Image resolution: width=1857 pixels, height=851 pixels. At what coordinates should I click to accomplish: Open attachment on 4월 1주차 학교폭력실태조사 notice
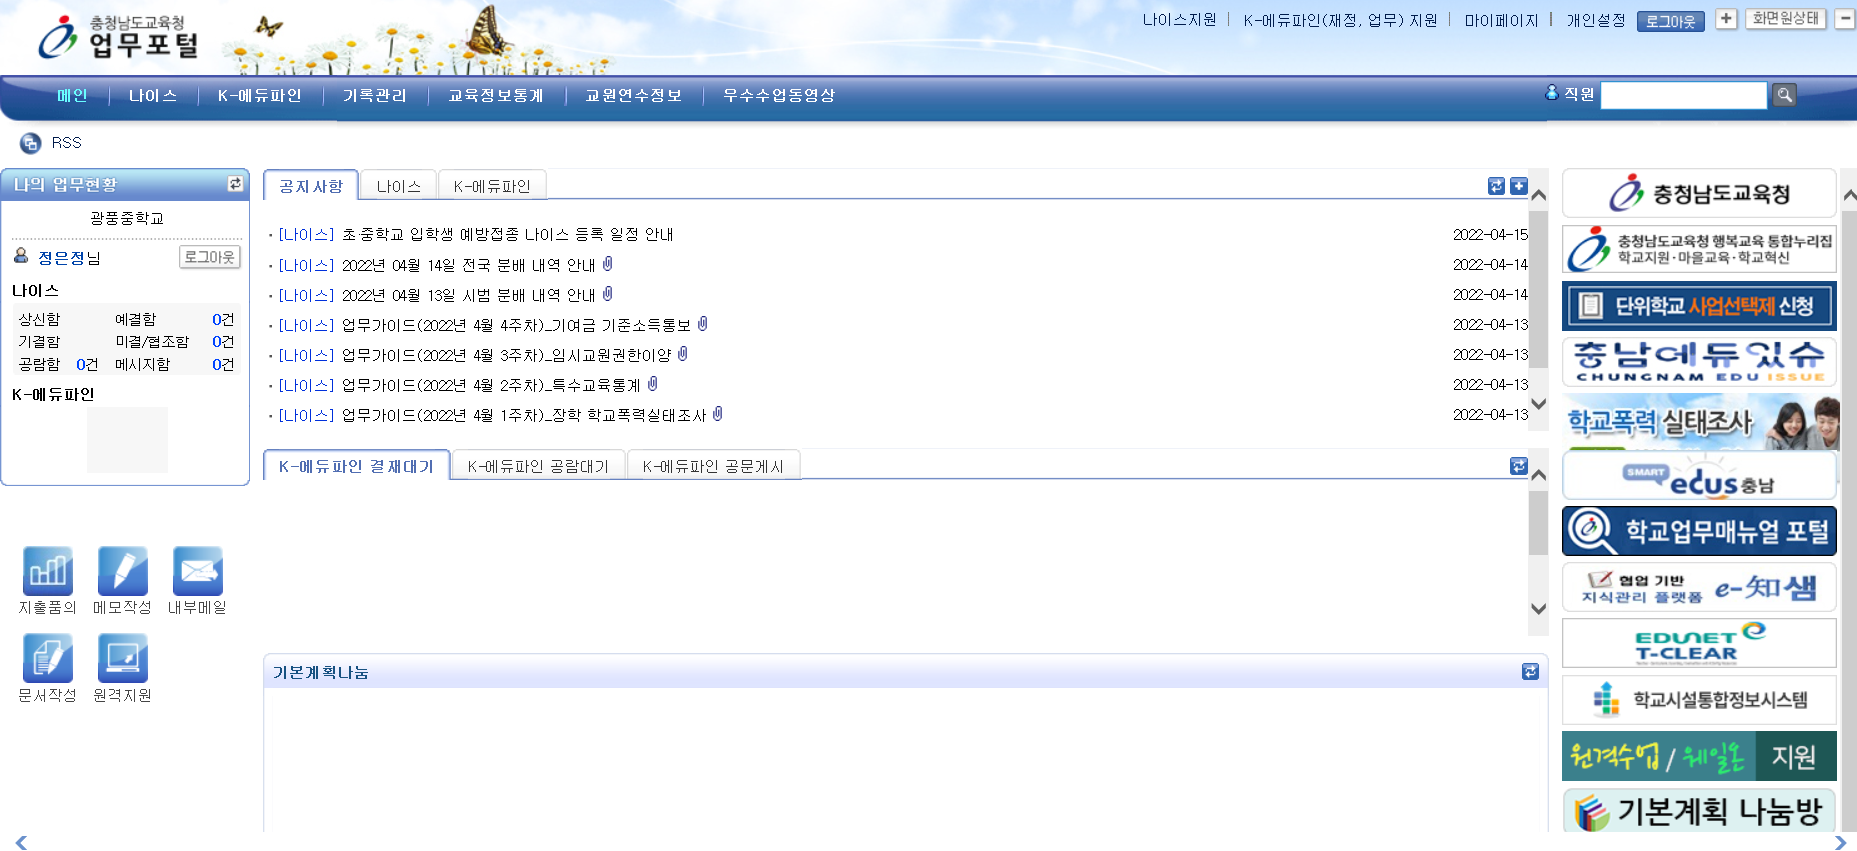[x=718, y=414]
